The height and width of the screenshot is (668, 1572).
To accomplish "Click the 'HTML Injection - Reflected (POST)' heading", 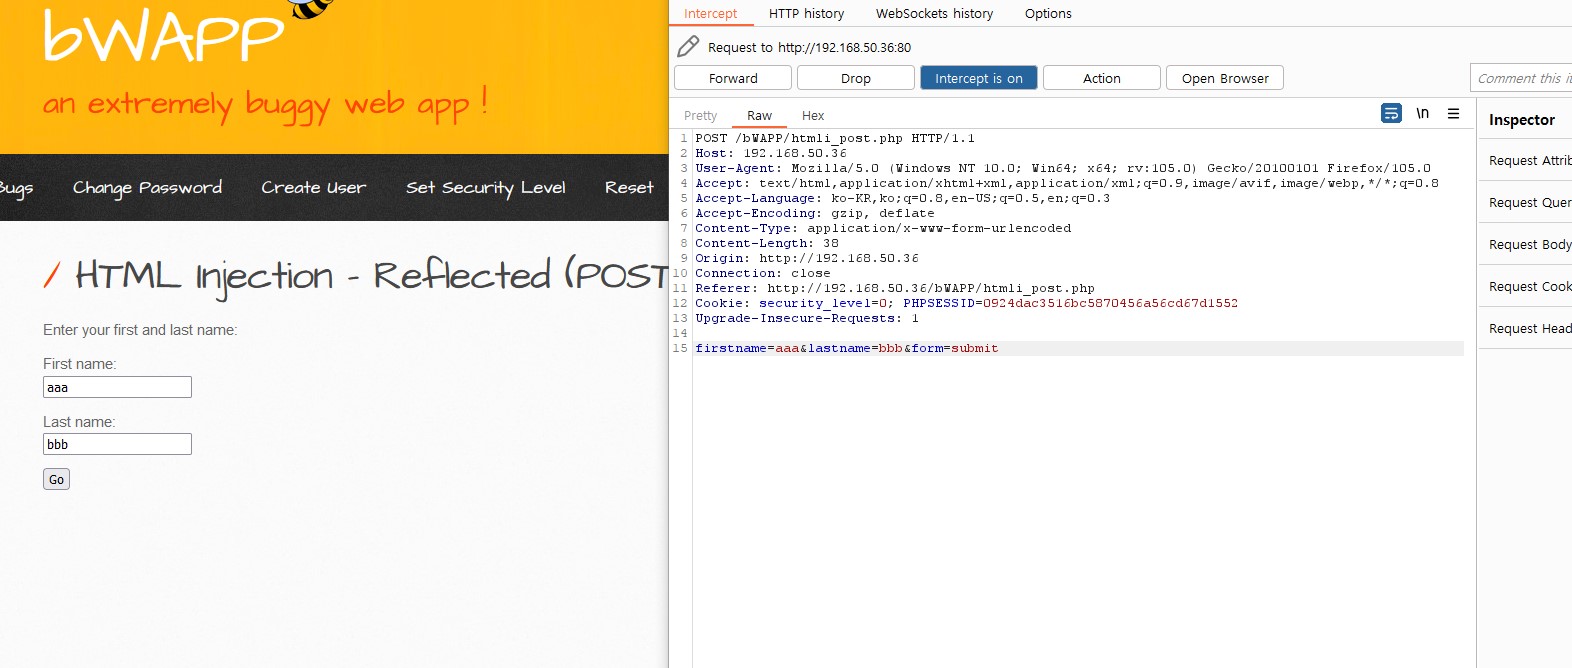I will [x=371, y=275].
